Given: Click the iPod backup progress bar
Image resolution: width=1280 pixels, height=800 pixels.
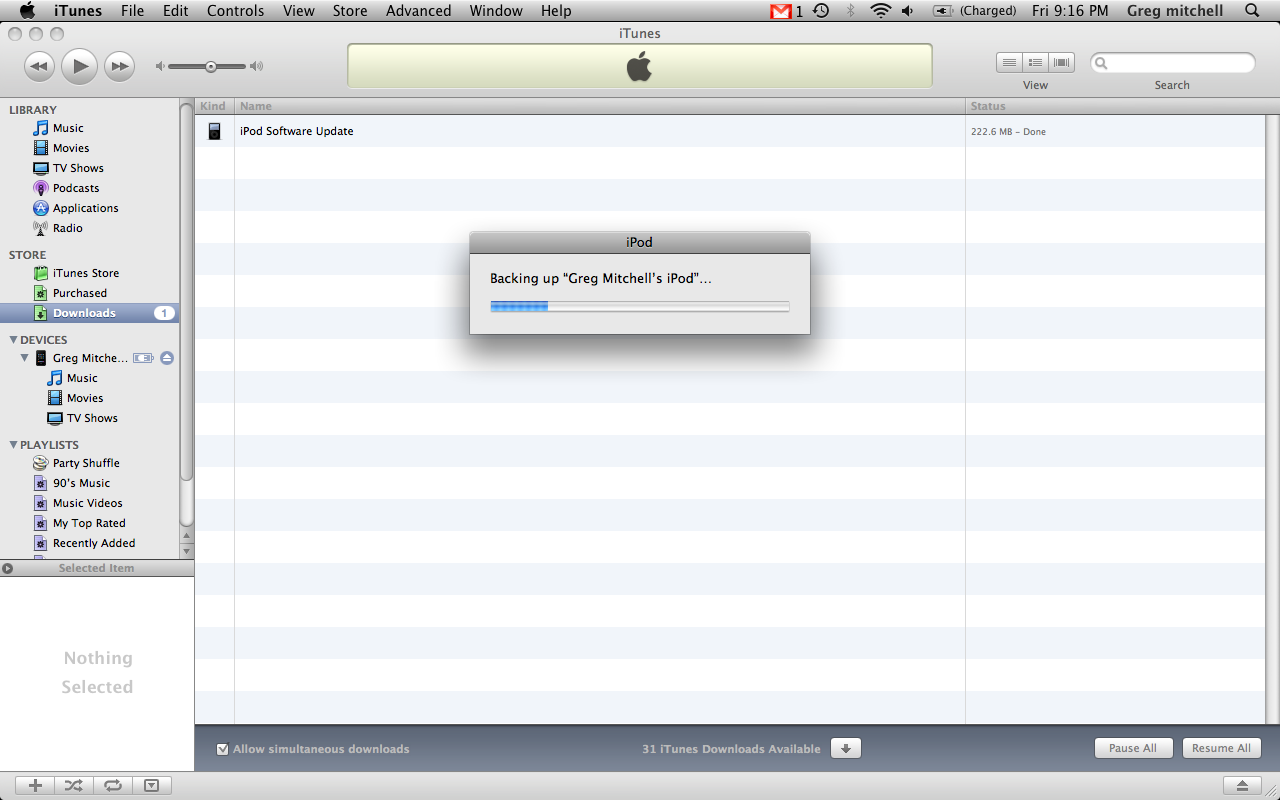Looking at the screenshot, I should tap(640, 306).
